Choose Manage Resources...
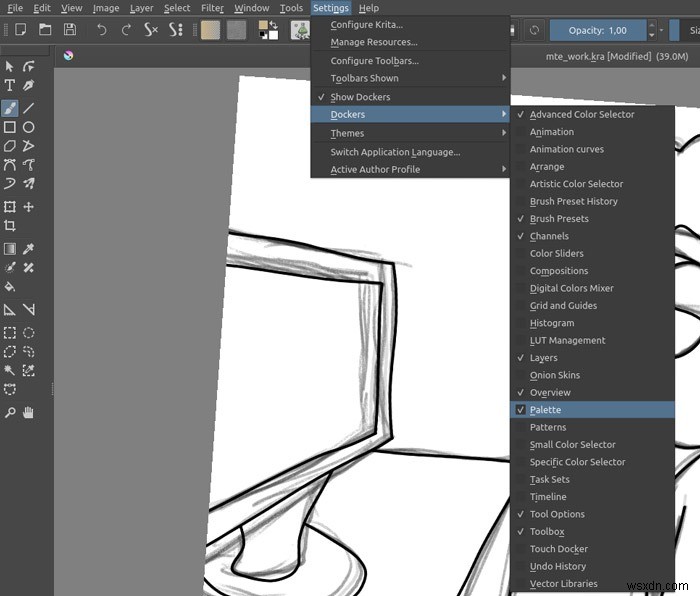 pyautogui.click(x=410, y=42)
